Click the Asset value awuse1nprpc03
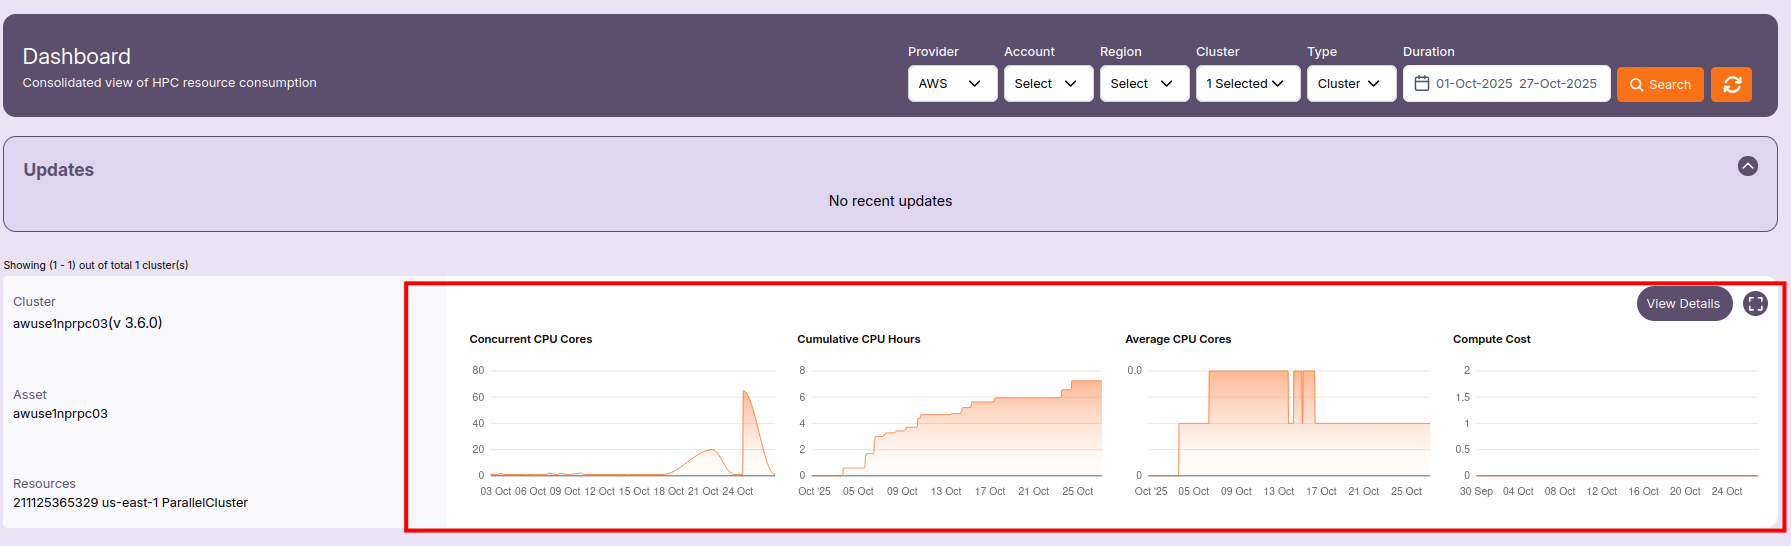This screenshot has width=1791, height=546. [x=60, y=414]
